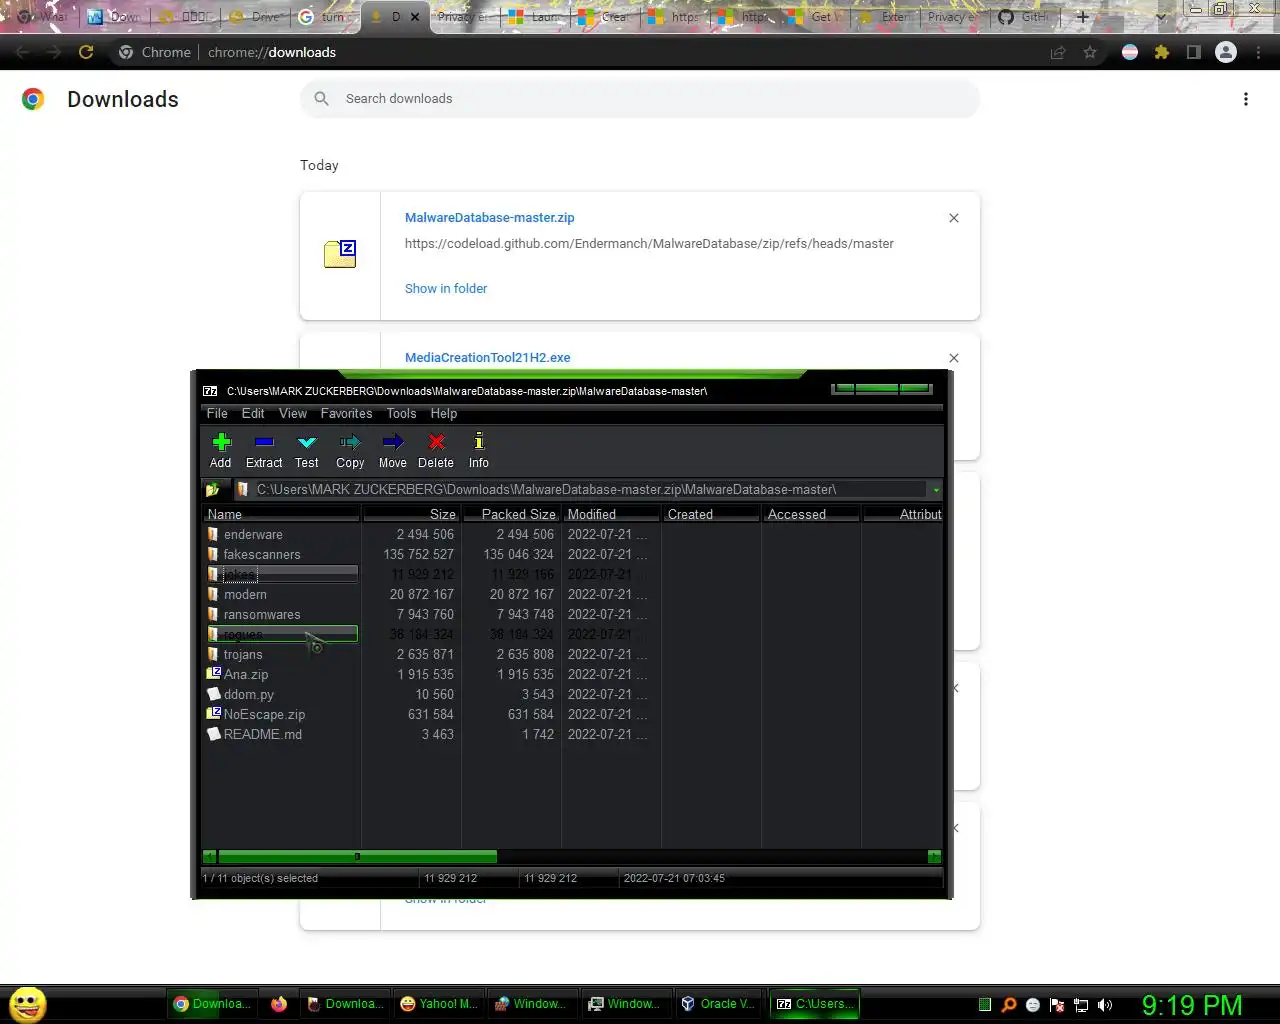Click the Add button in 7-Zip toolbar
This screenshot has width=1280, height=1024.
pos(221,450)
